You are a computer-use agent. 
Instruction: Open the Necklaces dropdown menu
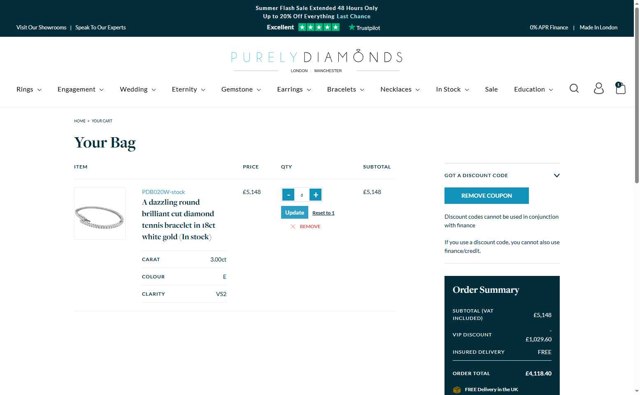click(x=400, y=89)
